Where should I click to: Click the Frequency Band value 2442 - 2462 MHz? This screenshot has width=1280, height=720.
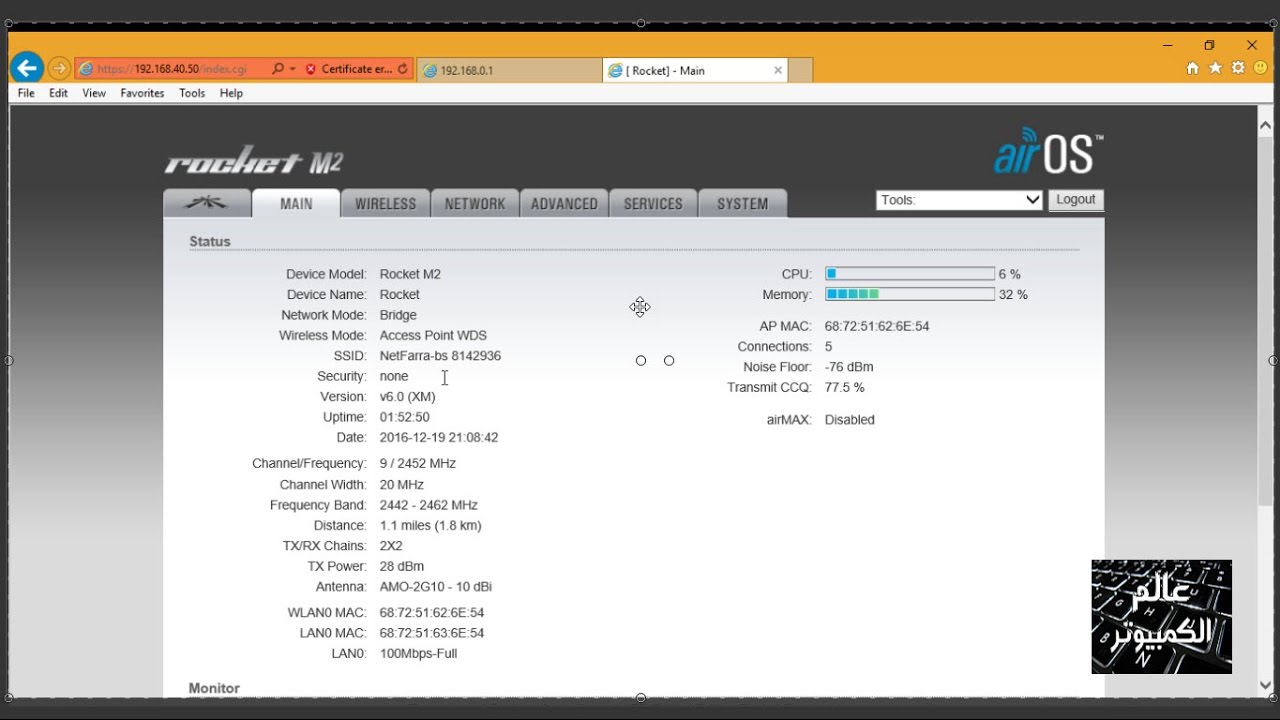click(429, 505)
